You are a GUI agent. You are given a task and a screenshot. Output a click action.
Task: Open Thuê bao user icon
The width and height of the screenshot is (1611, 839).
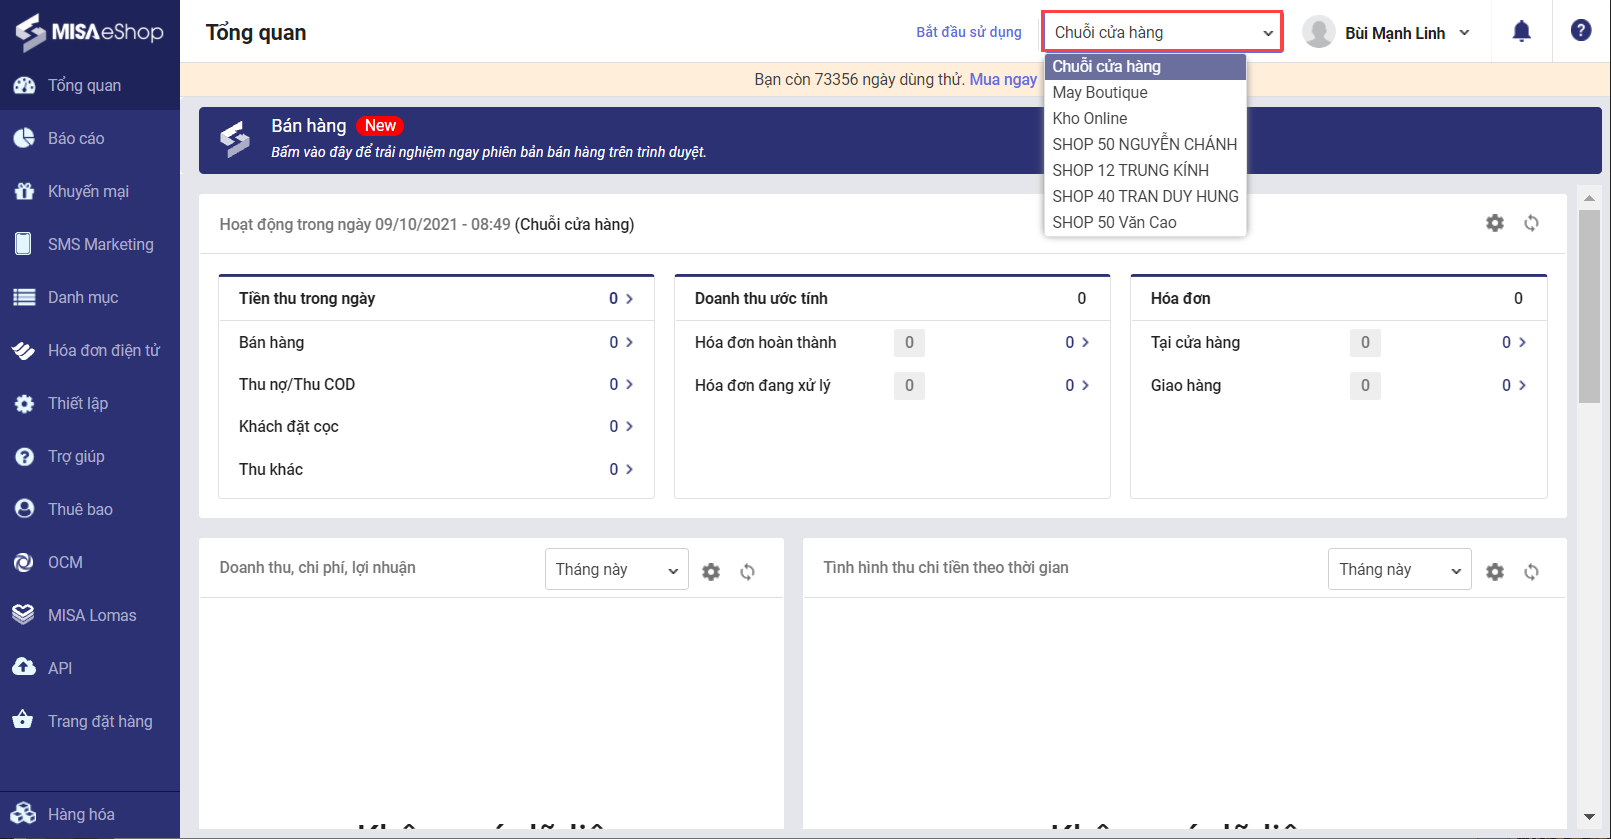(x=24, y=509)
